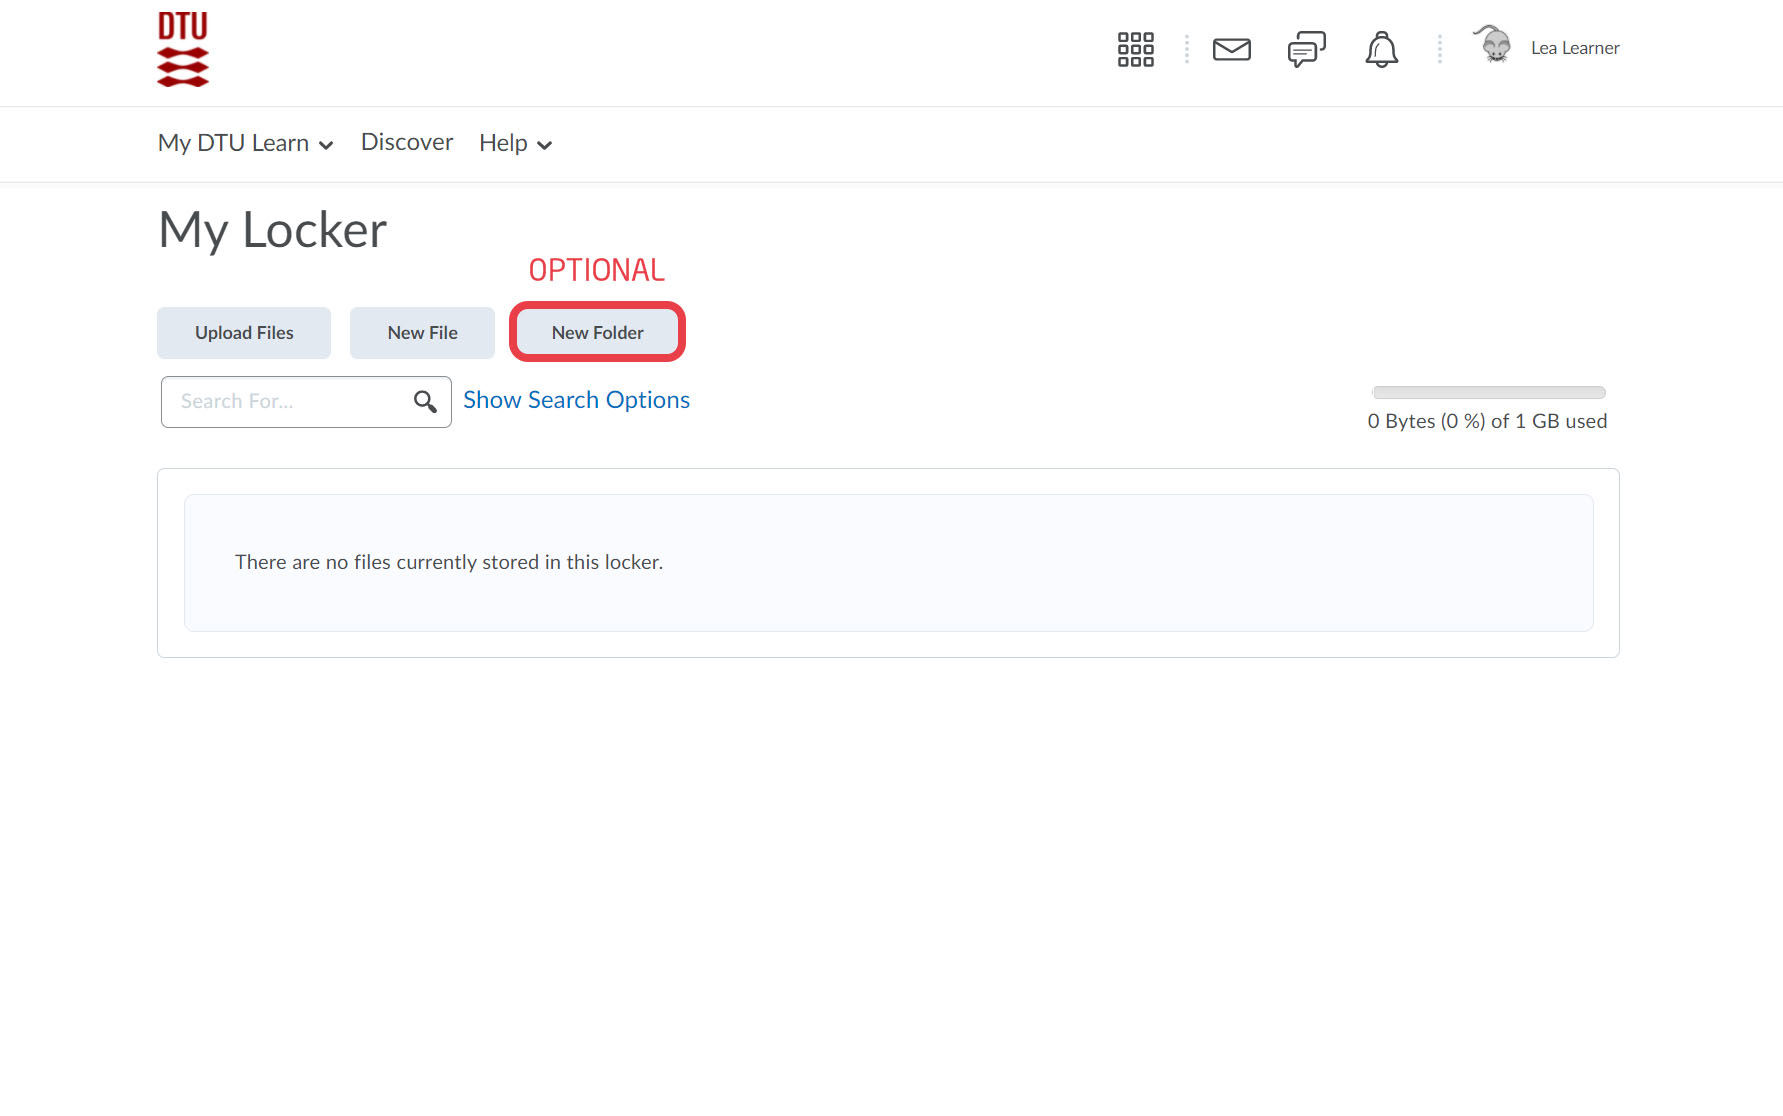Click the user avatar picture
The height and width of the screenshot is (1116, 1783).
[x=1494, y=46]
